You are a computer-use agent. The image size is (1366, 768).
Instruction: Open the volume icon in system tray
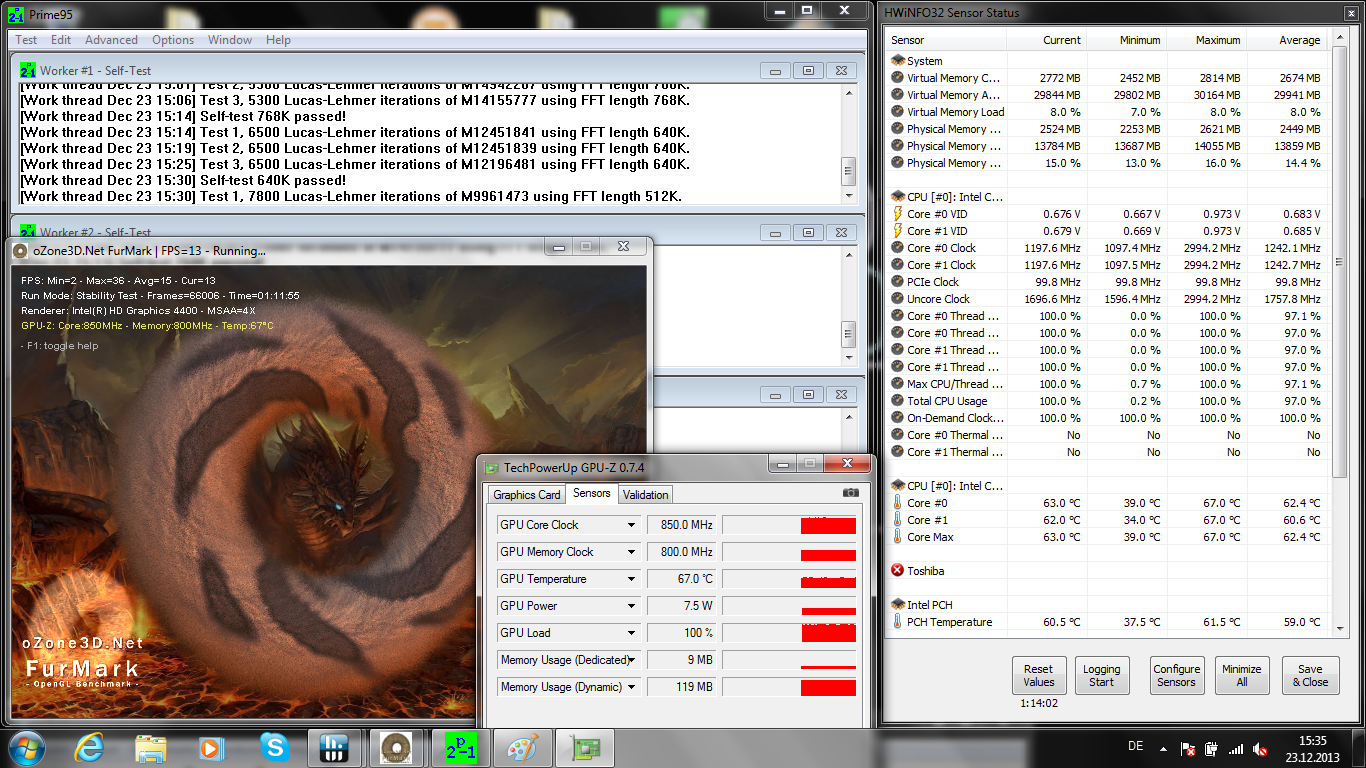1260,749
